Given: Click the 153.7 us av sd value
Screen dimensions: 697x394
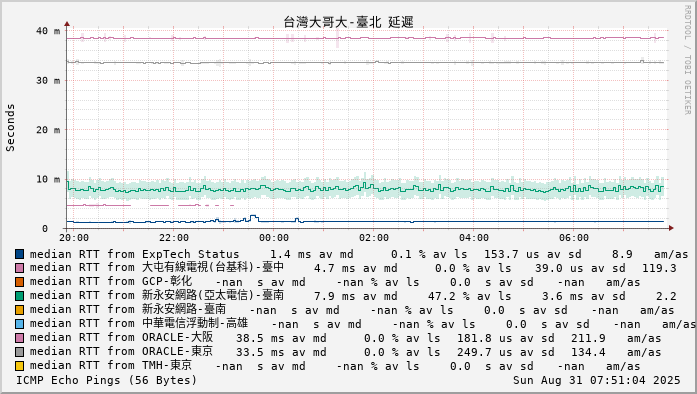Looking at the screenshot, I should click(533, 254).
